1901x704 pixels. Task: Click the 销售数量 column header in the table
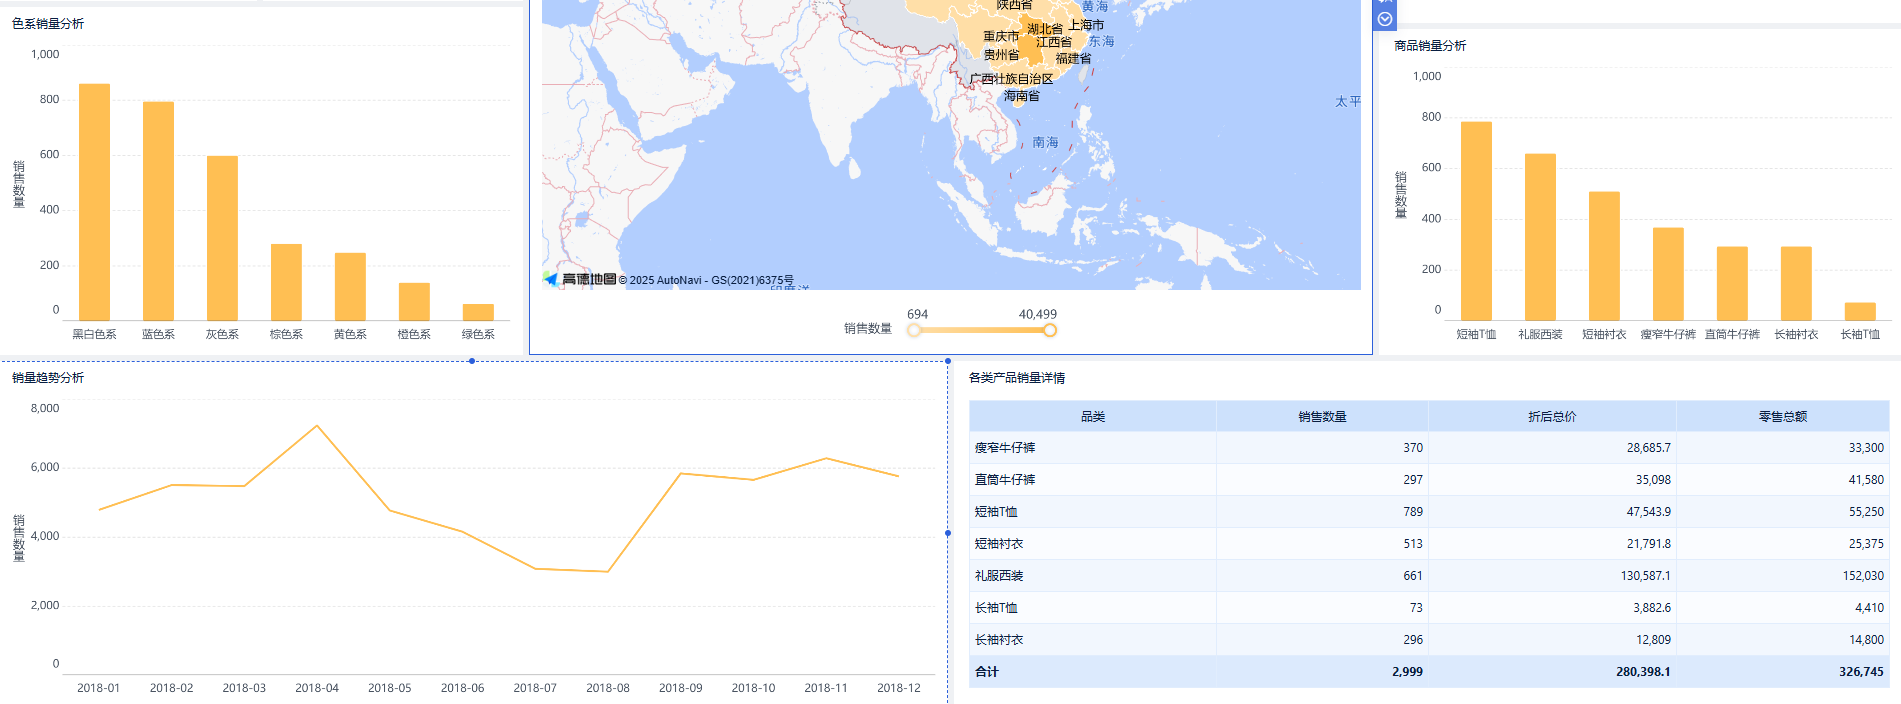click(x=1322, y=417)
